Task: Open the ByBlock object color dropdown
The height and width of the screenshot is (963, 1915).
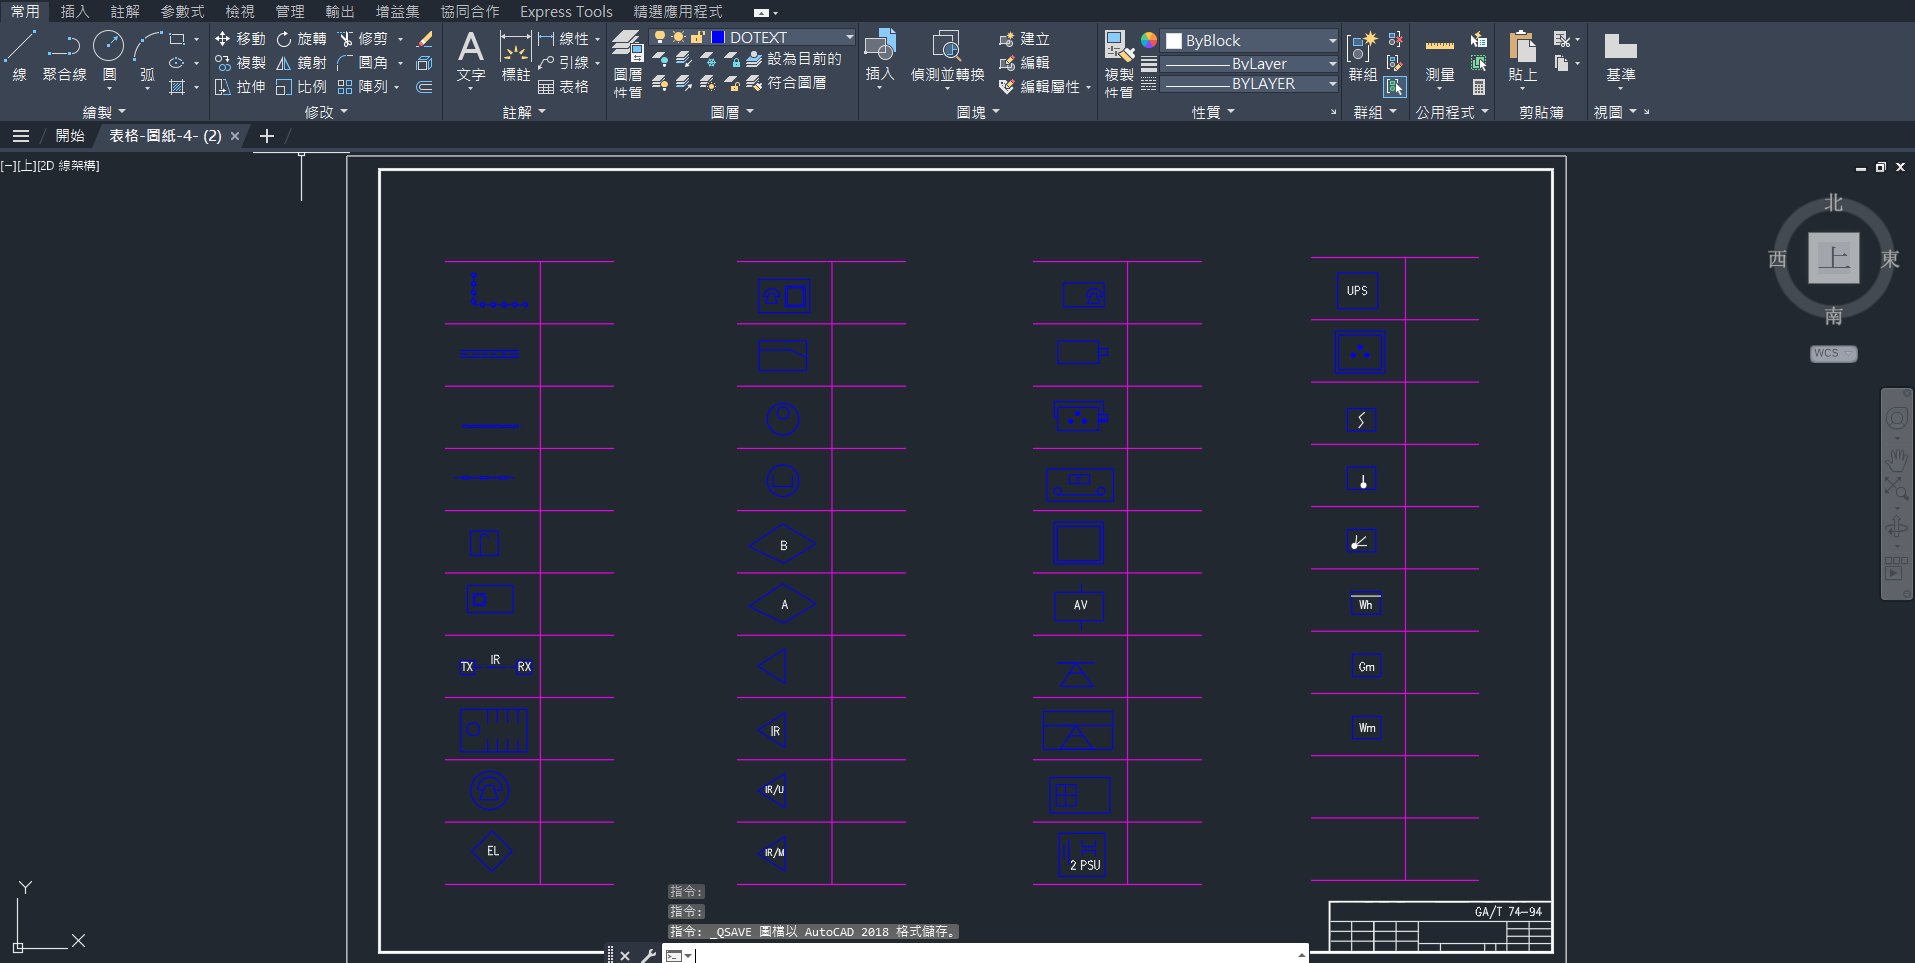Action: pyautogui.click(x=1332, y=41)
